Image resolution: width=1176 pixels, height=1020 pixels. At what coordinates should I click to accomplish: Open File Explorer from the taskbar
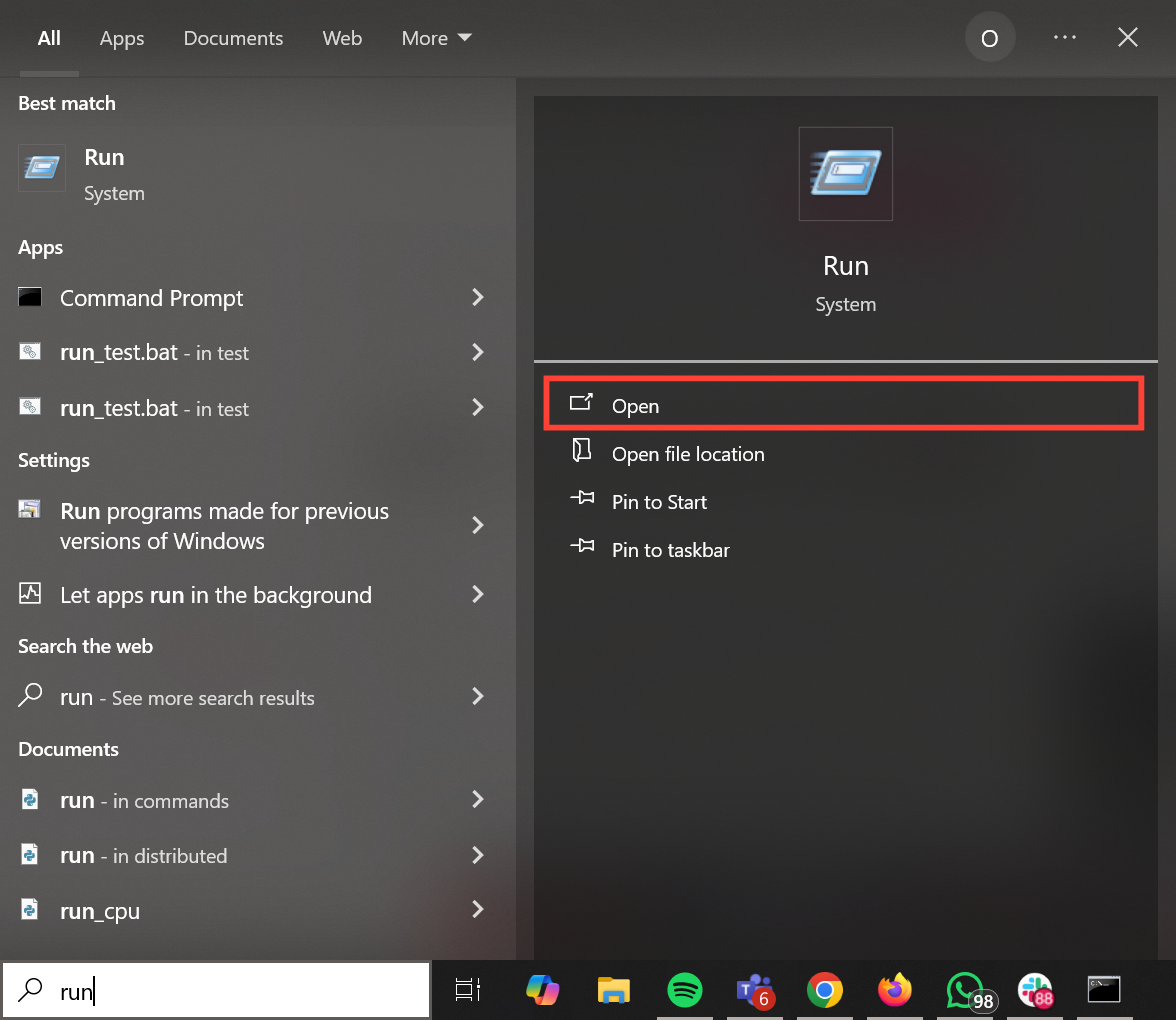click(x=613, y=990)
